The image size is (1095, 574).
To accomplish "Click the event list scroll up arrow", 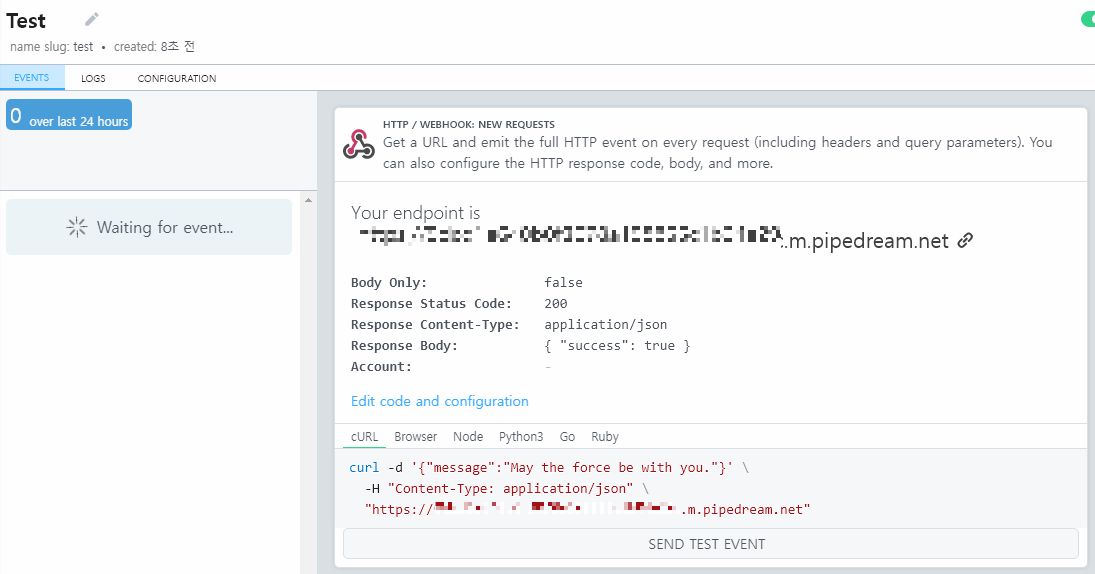I will [x=309, y=200].
